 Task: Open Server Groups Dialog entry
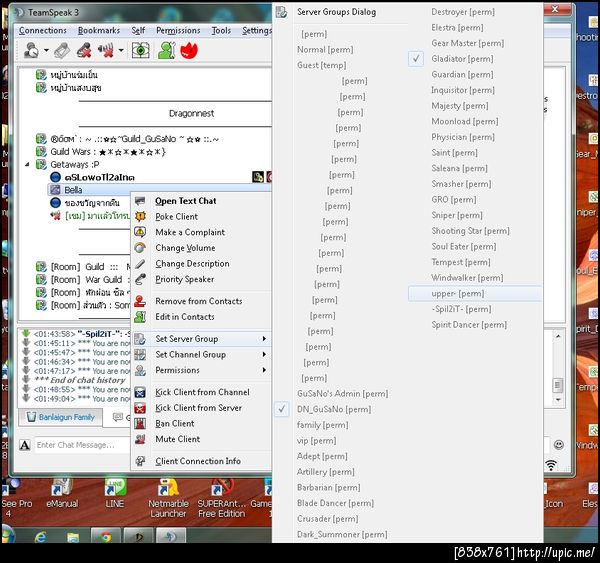tap(337, 12)
